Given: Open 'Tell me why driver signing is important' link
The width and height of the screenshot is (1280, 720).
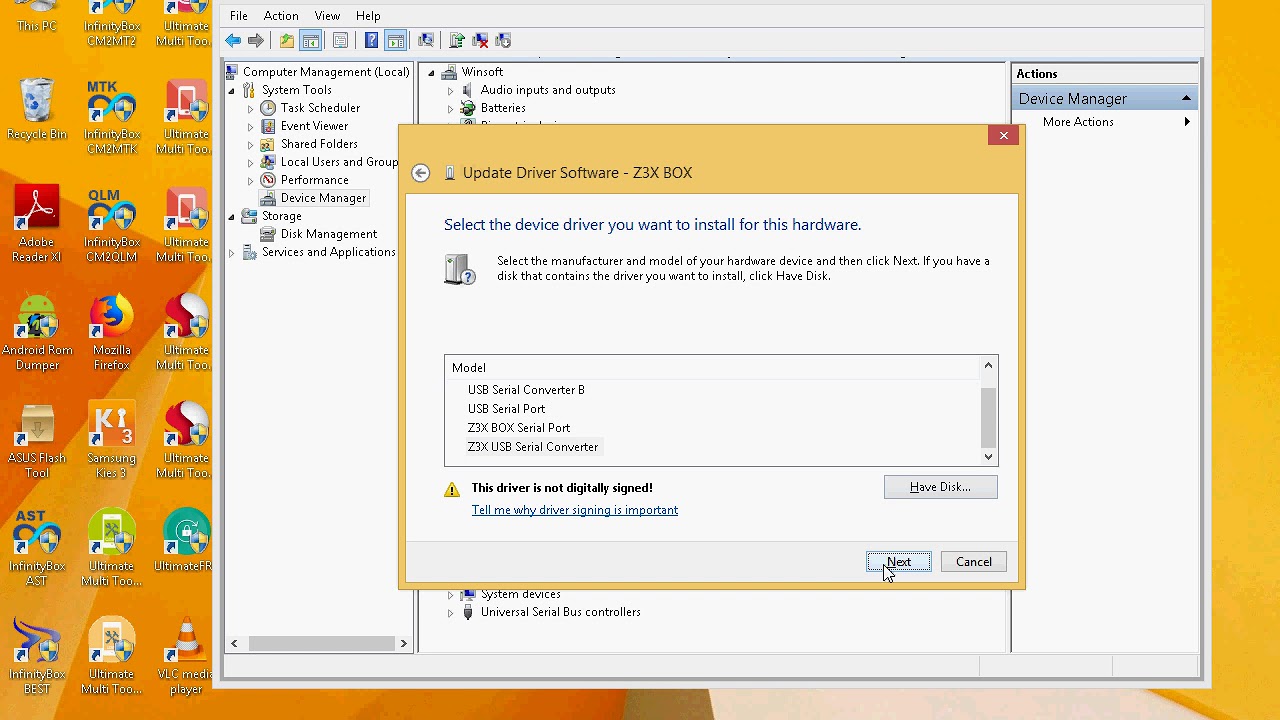Looking at the screenshot, I should coord(575,510).
